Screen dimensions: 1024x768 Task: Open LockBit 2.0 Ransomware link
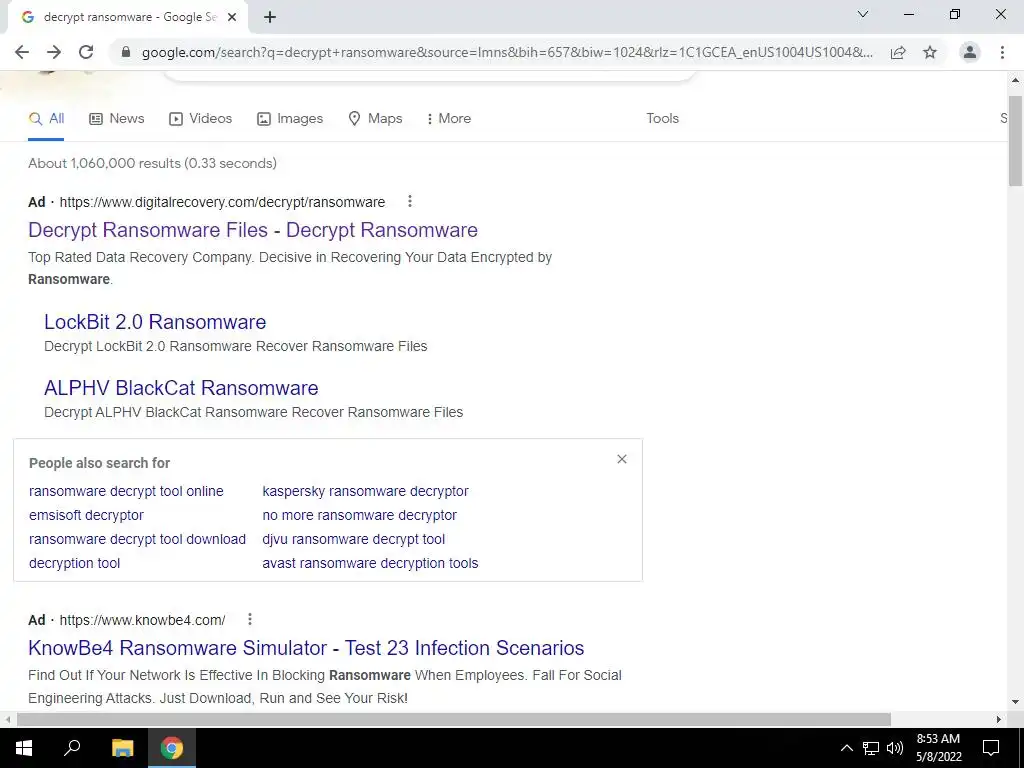point(155,322)
